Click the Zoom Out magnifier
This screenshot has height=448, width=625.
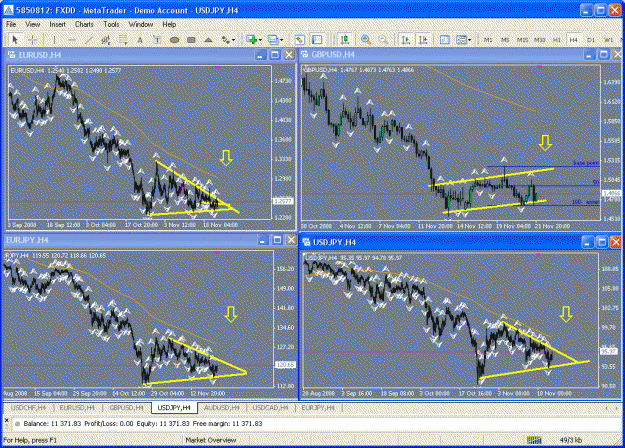pyautogui.click(x=383, y=39)
